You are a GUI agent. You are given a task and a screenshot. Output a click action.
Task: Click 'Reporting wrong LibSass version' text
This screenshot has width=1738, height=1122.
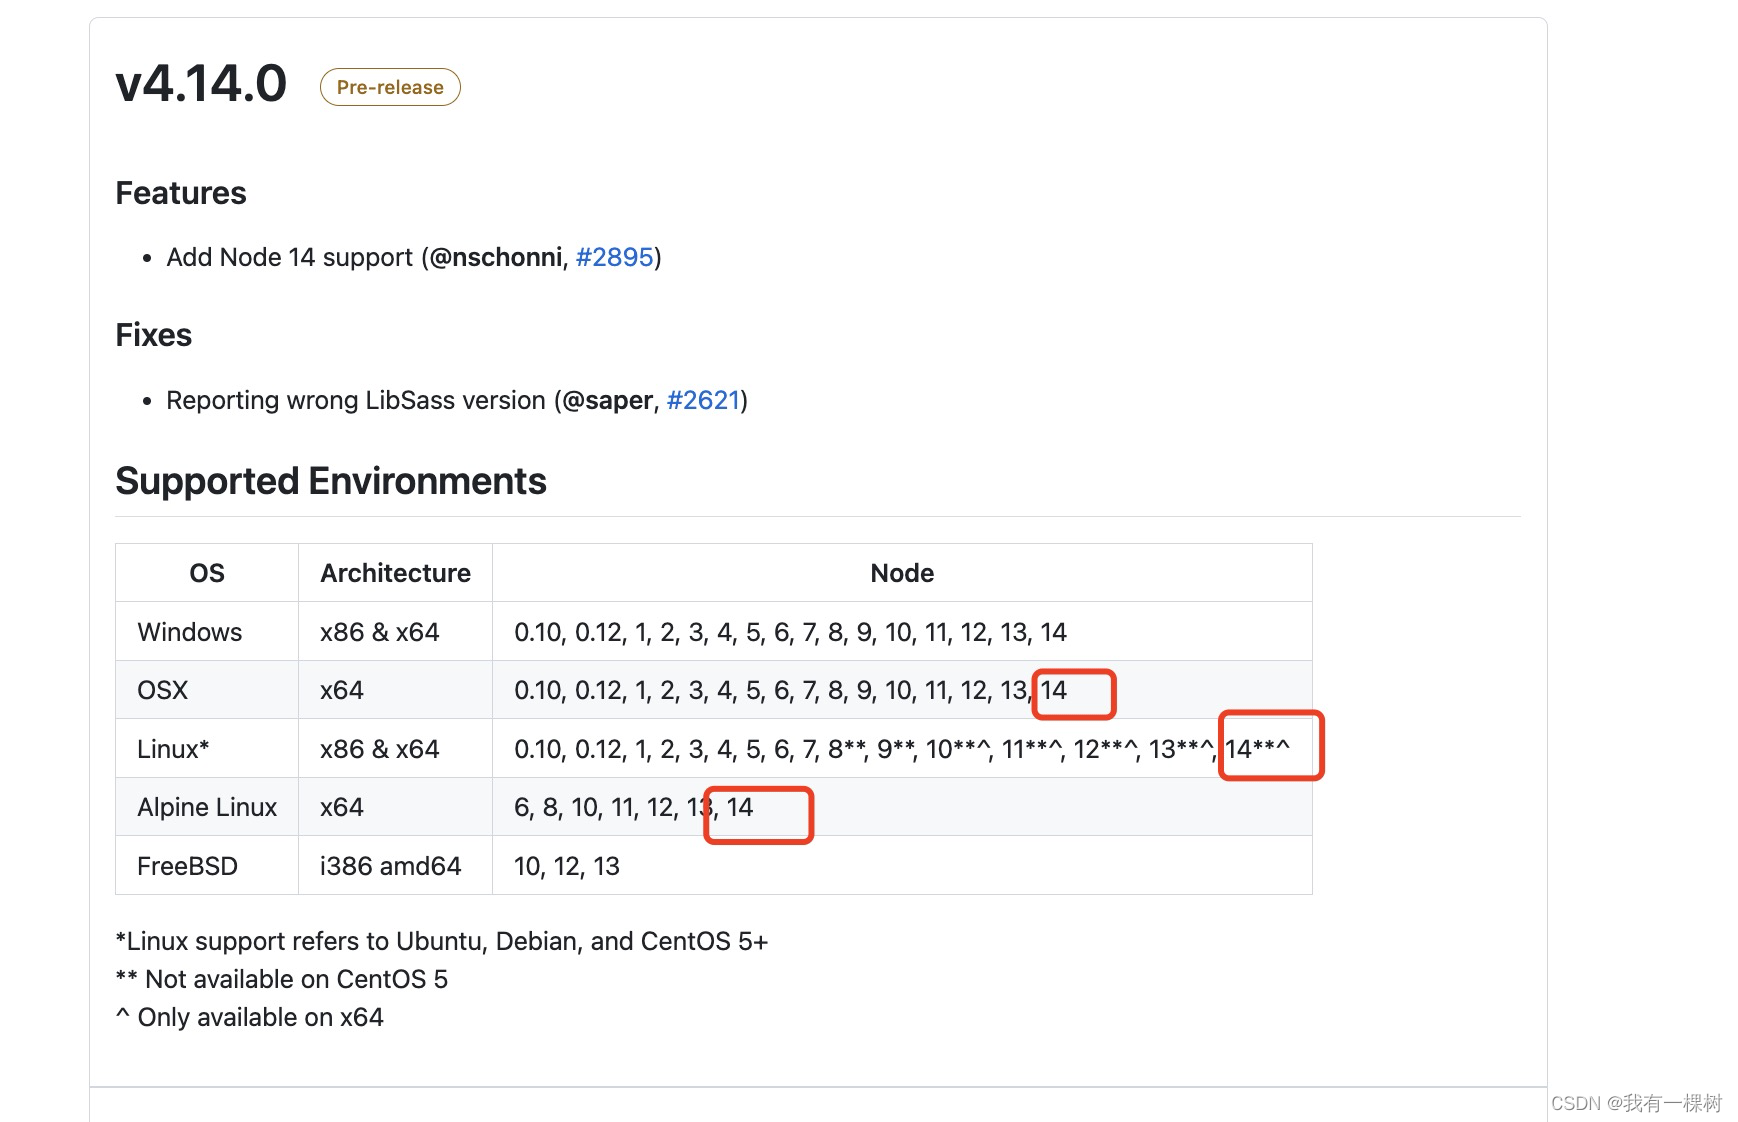click(x=356, y=400)
